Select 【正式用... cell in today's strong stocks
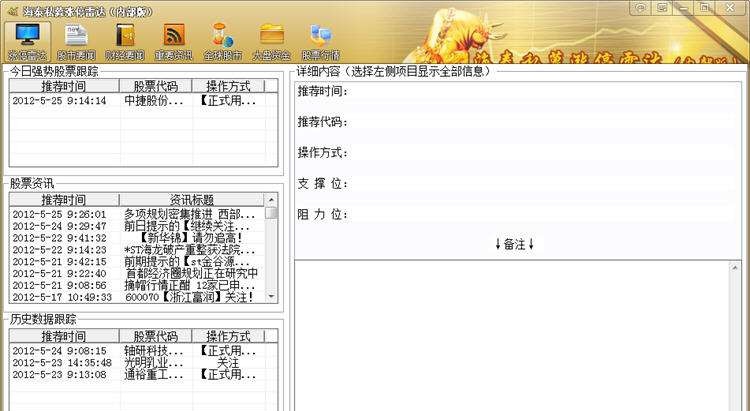 (x=228, y=100)
